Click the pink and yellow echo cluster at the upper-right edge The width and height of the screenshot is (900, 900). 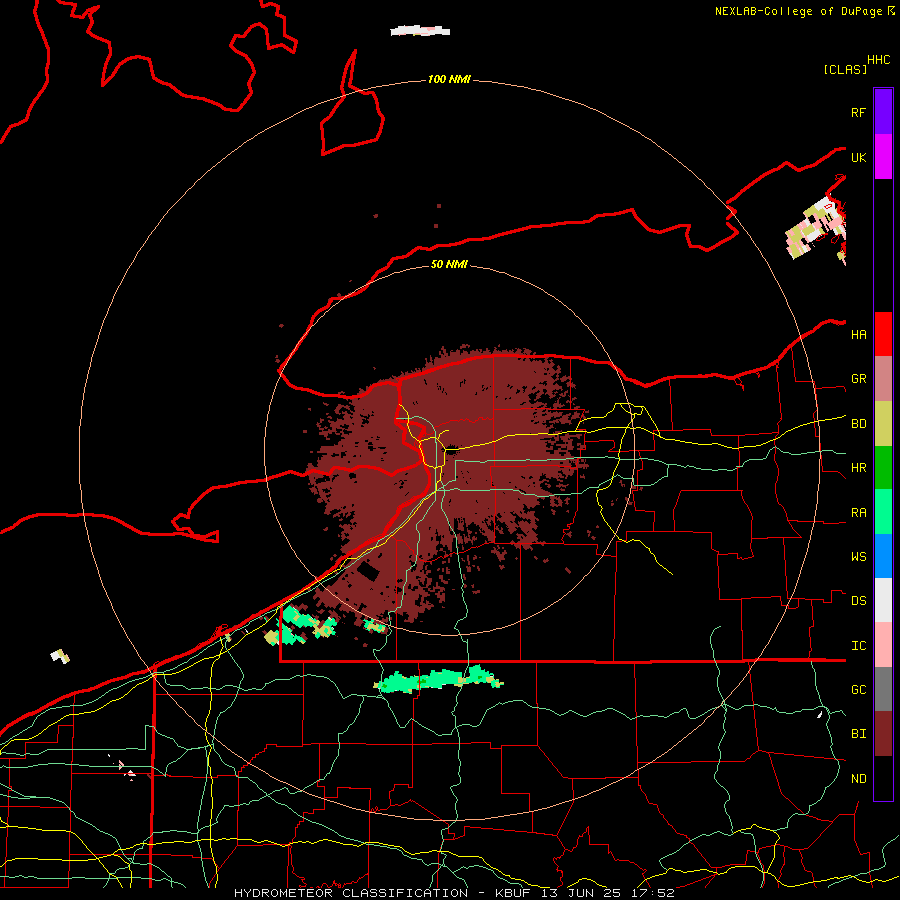click(816, 228)
